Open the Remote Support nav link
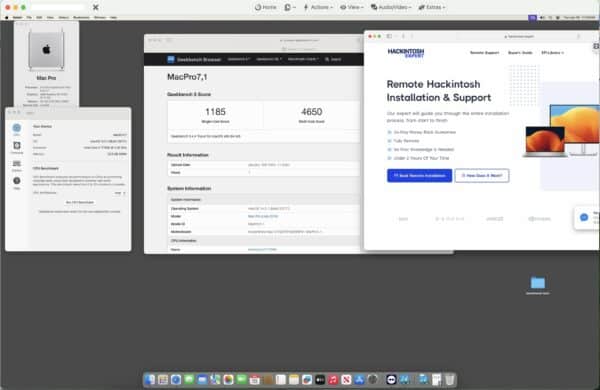This screenshot has height=390, width=600. click(484, 53)
